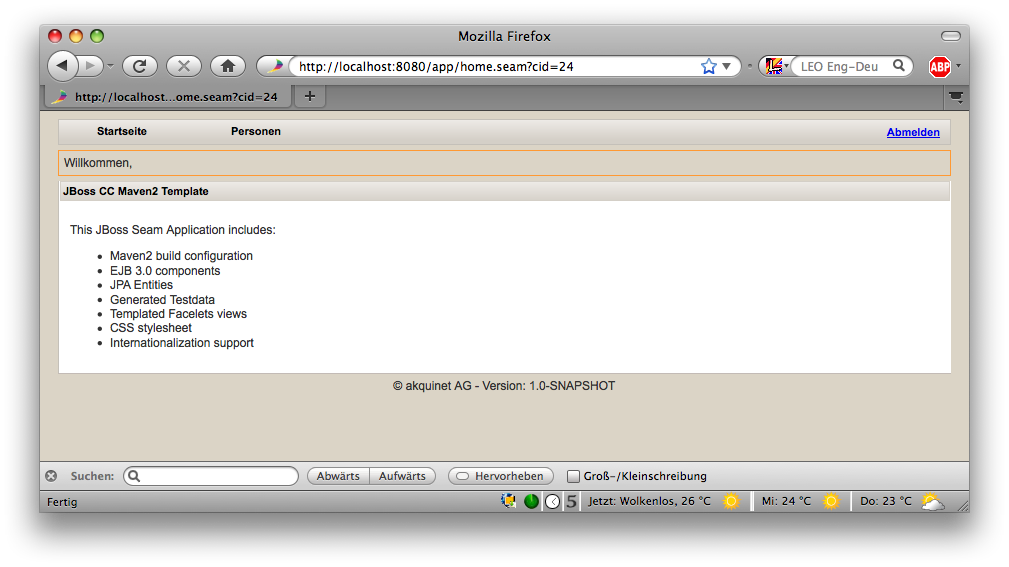Click the green circle status bar icon
The image size is (1009, 567).
[531, 501]
